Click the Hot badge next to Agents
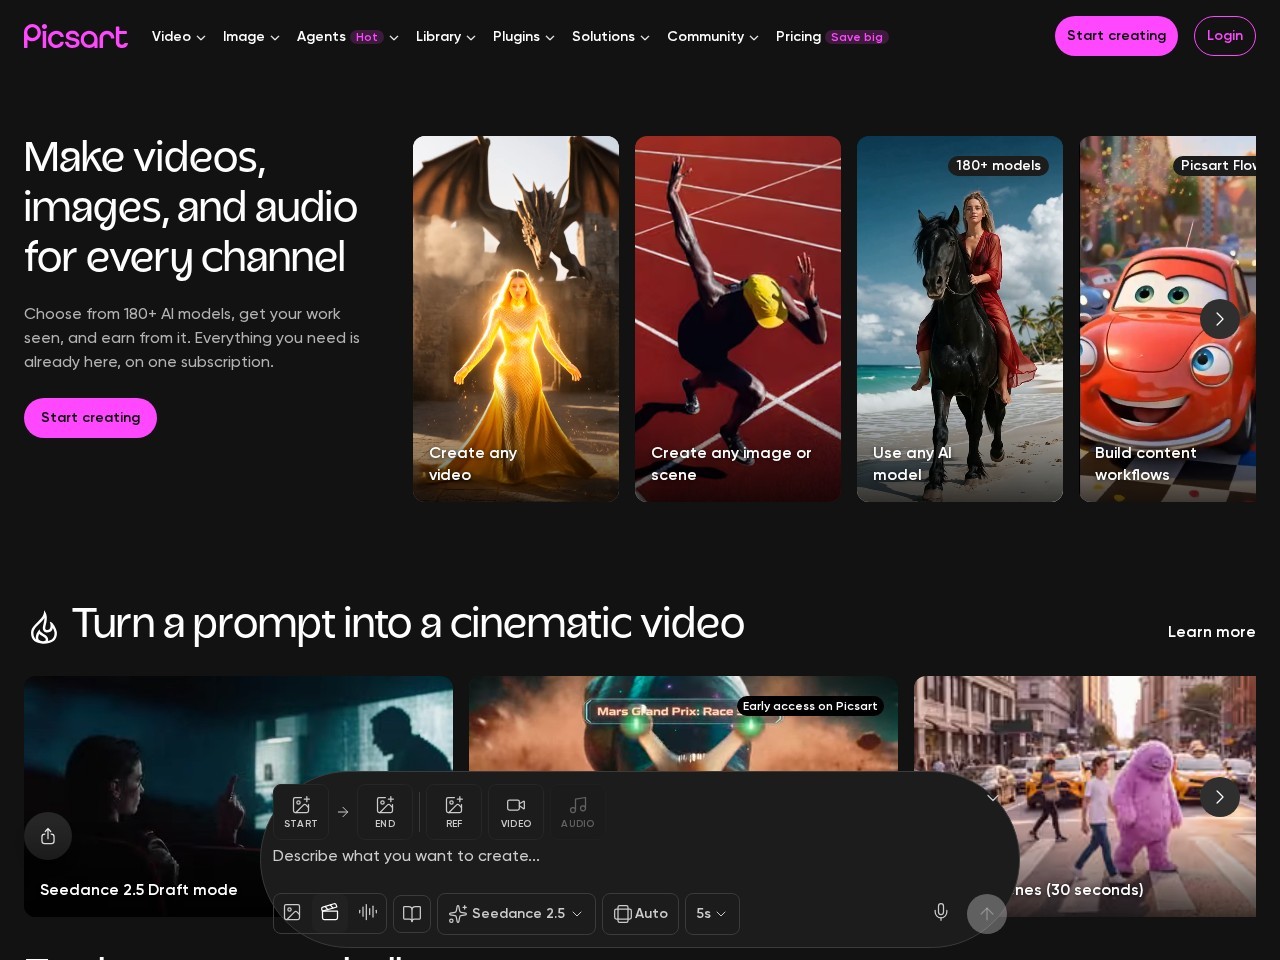The width and height of the screenshot is (1280, 960). pos(367,37)
